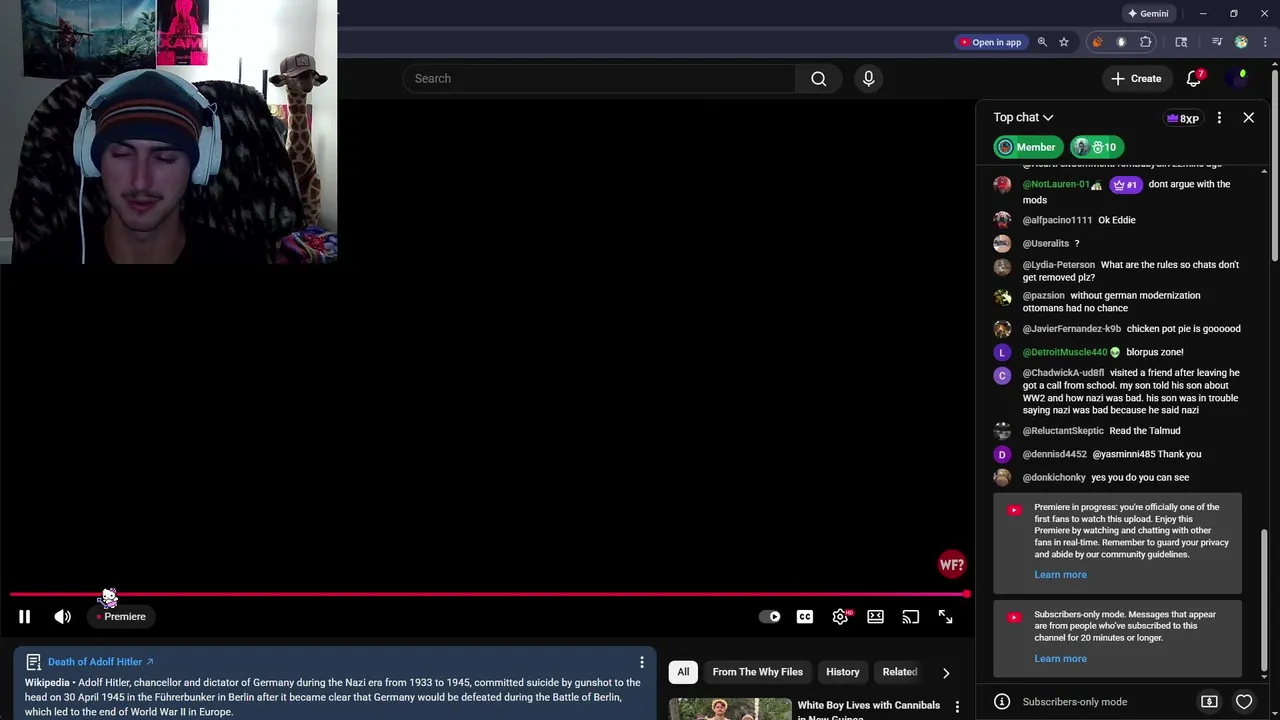The image size is (1280, 720).
Task: Focus the YouTube Search field
Action: pos(599,79)
